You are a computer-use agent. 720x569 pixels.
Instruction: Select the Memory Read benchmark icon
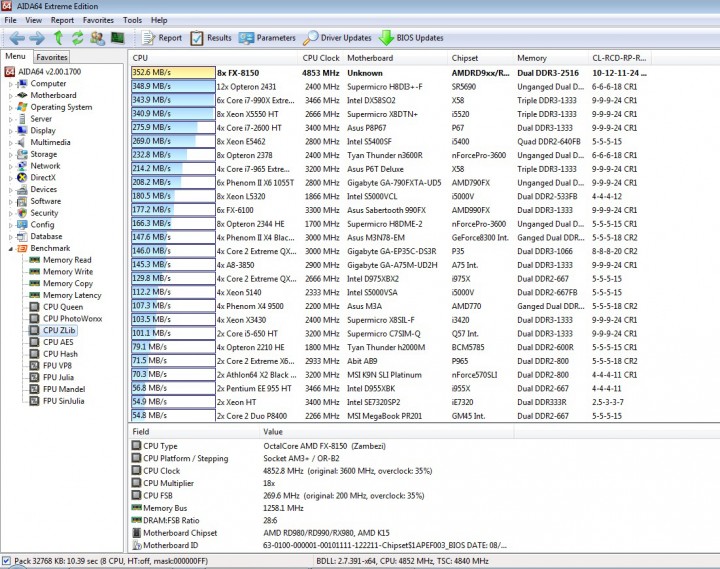[34, 260]
